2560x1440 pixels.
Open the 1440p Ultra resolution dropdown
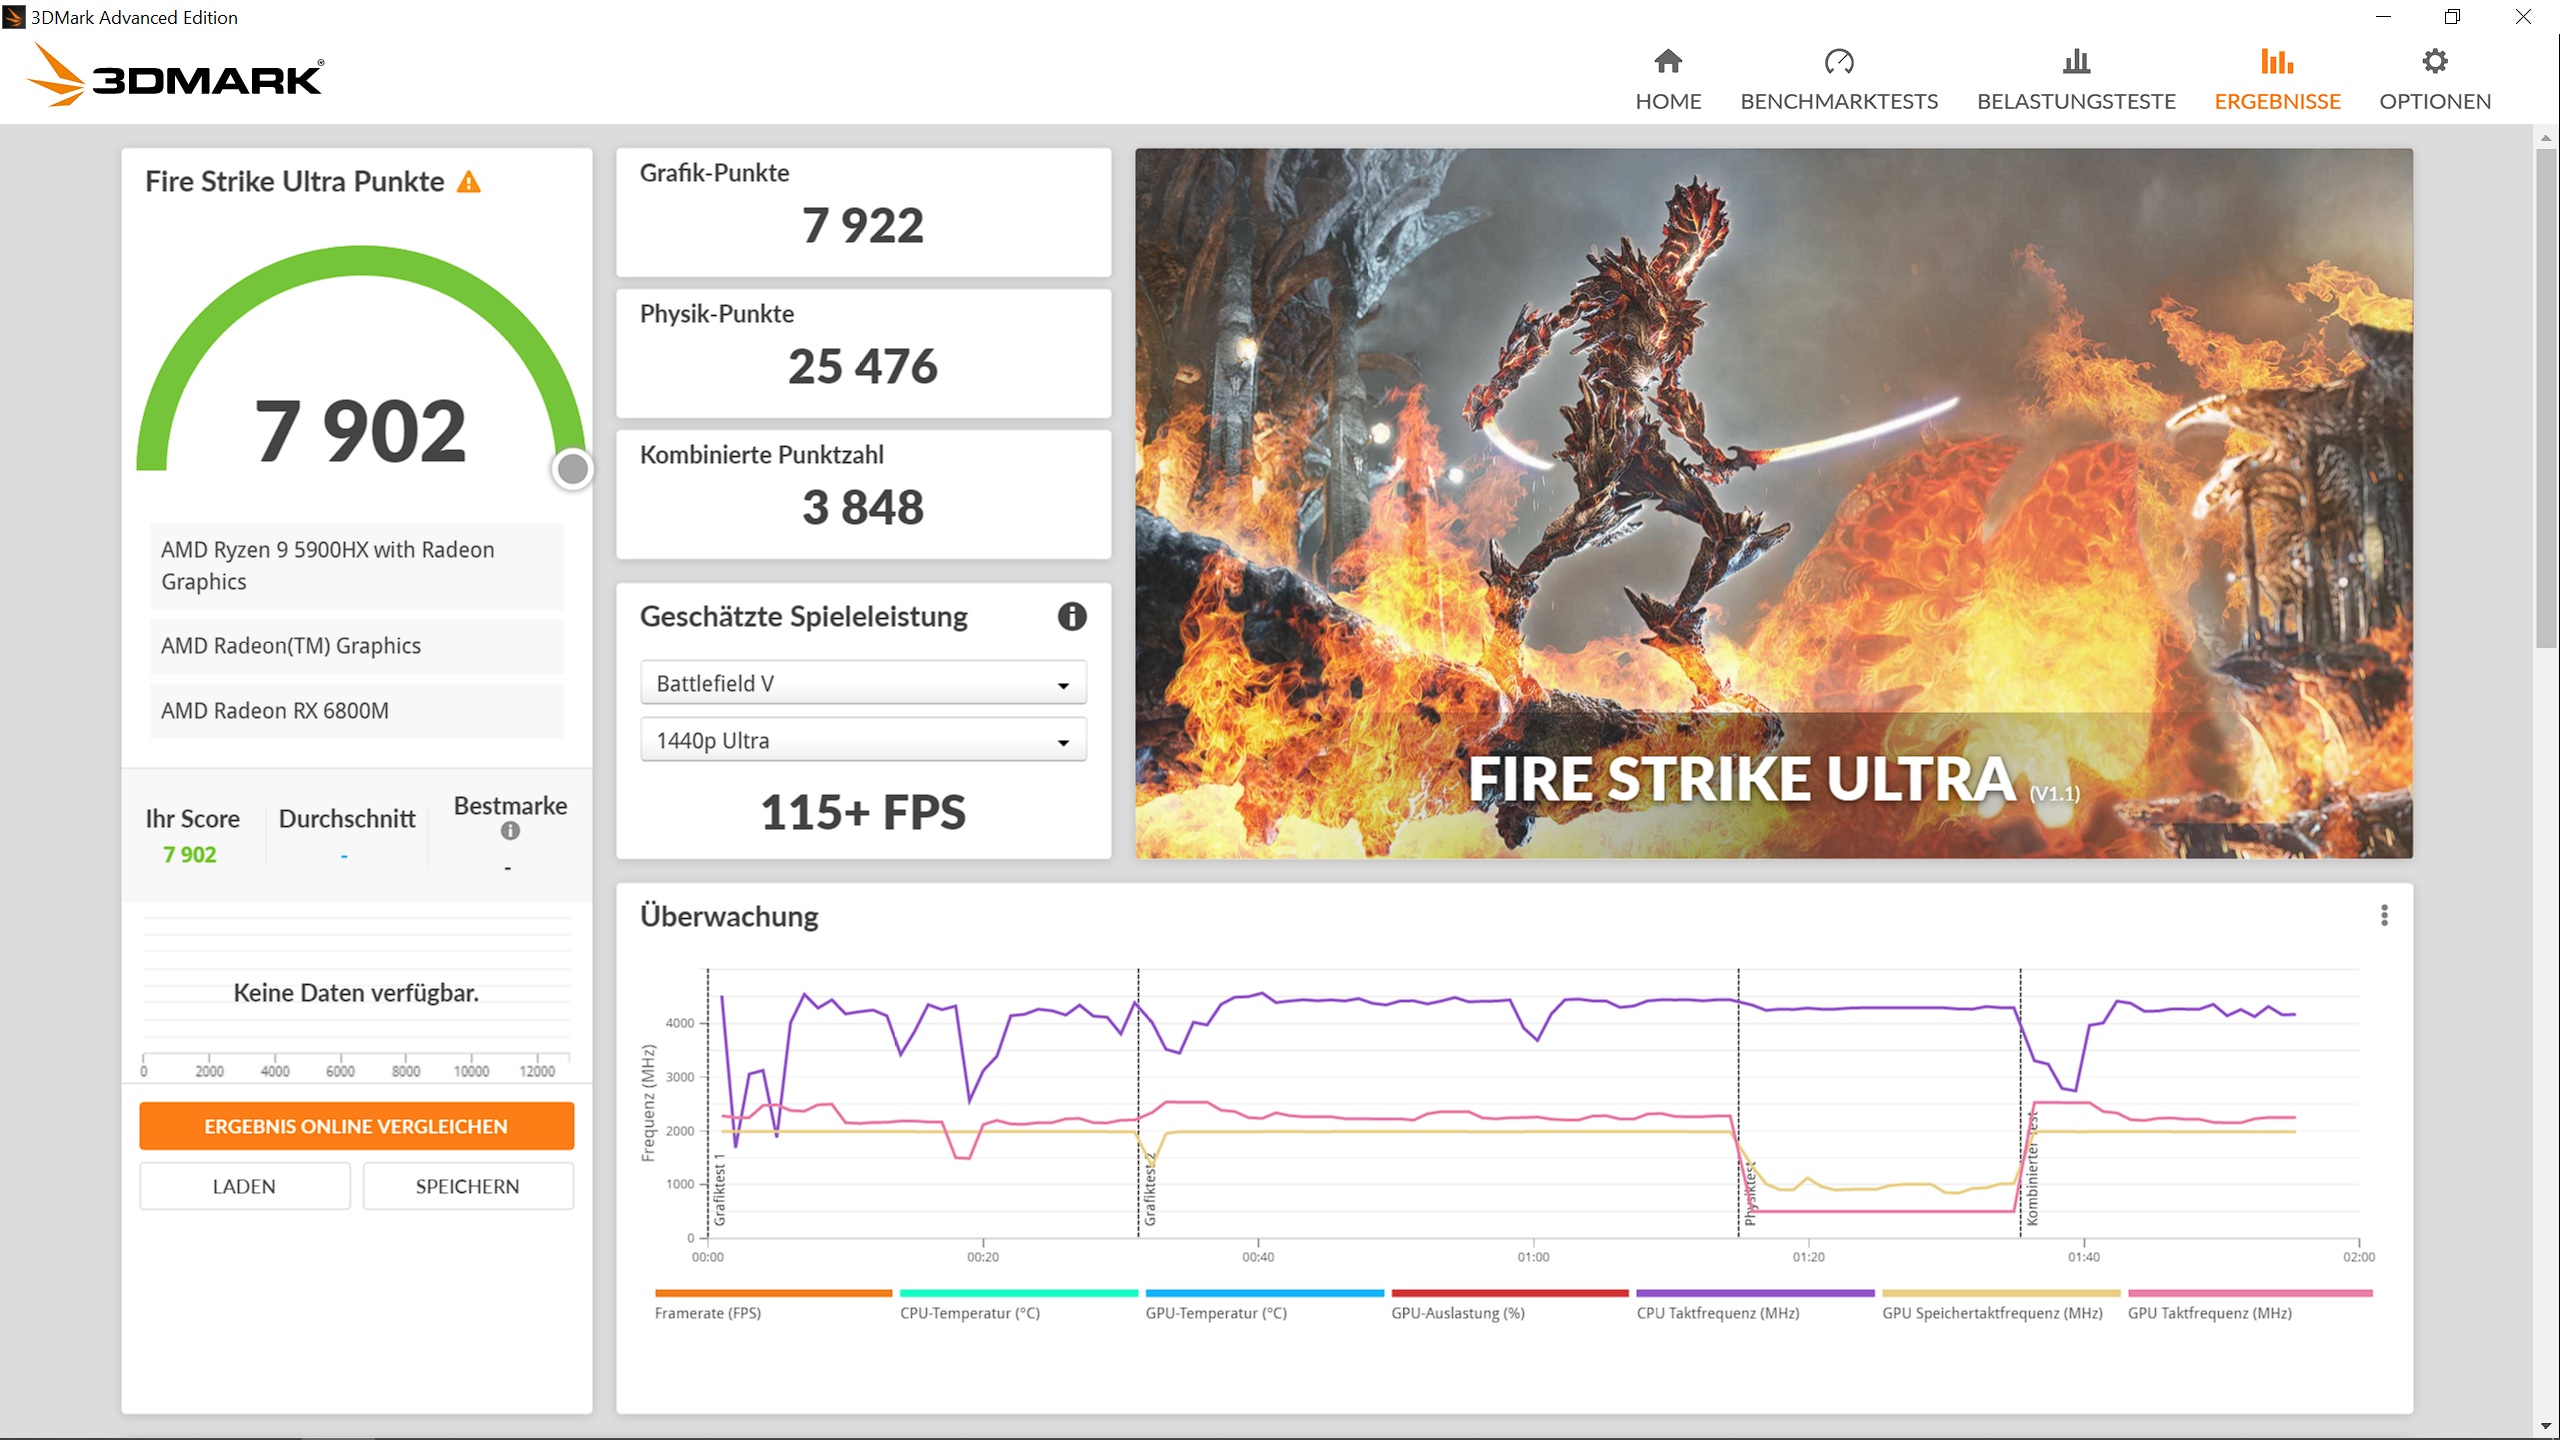click(x=863, y=741)
